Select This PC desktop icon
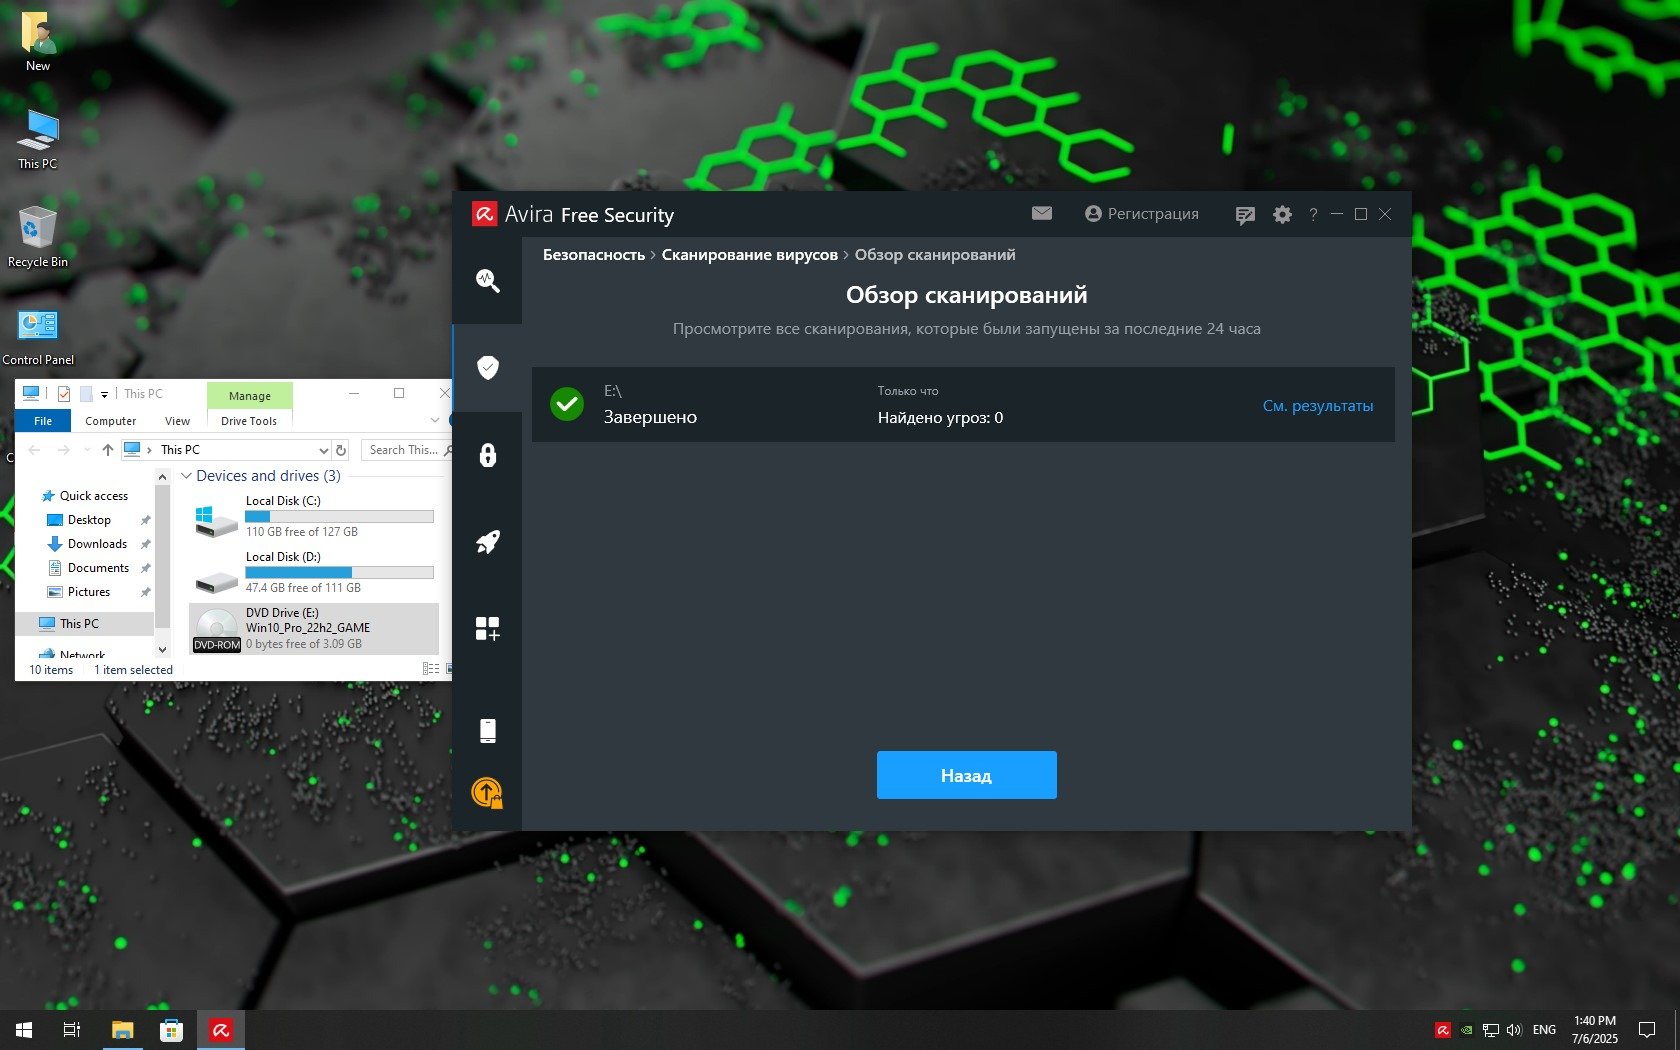 (x=38, y=140)
